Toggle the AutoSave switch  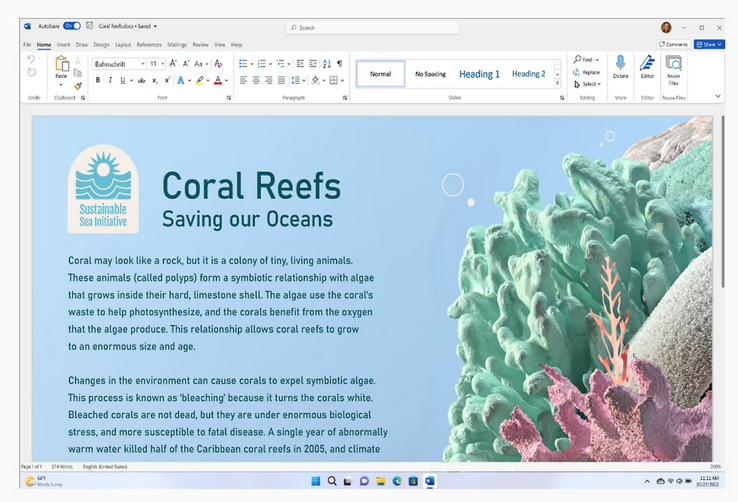[72, 26]
